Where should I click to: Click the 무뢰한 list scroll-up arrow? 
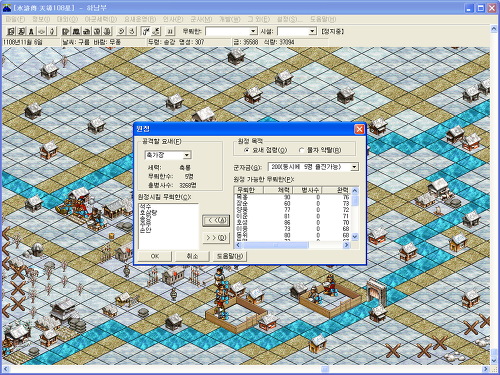point(355,191)
